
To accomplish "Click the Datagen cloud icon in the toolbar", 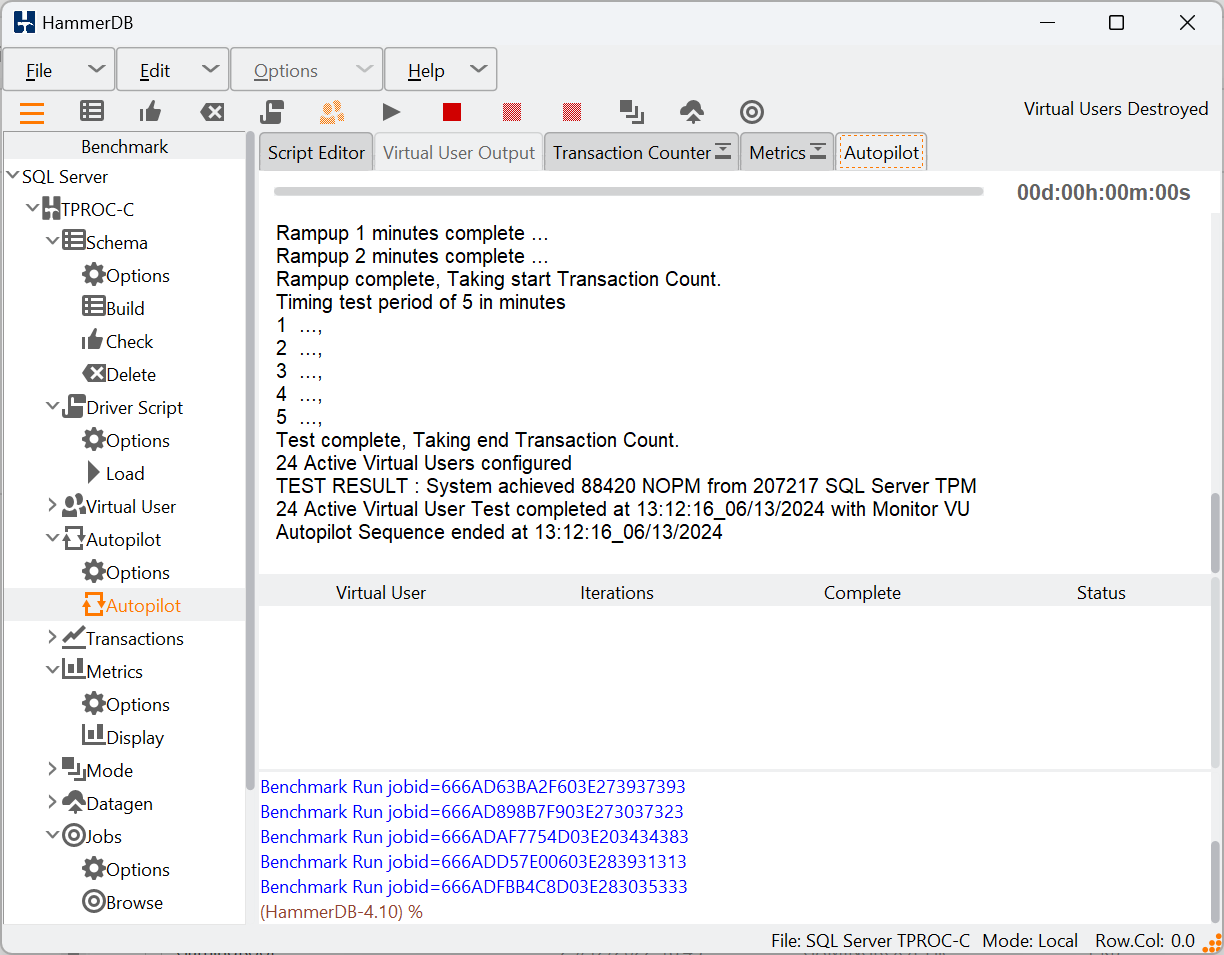I will pos(692,111).
